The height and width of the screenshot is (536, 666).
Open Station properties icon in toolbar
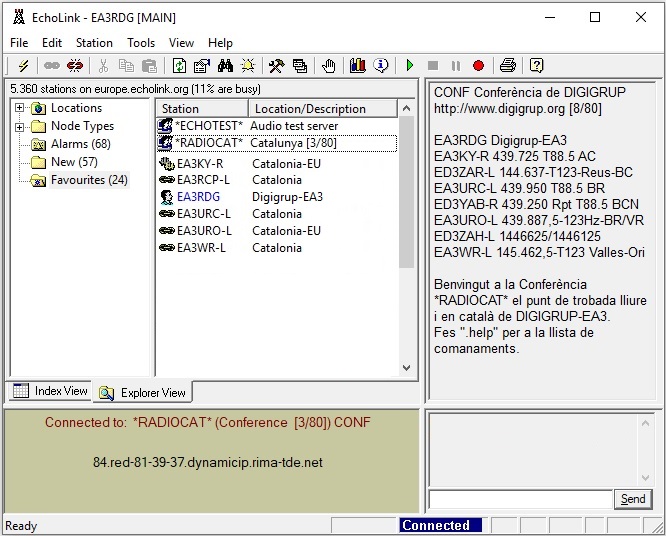pyautogui.click(x=202, y=65)
